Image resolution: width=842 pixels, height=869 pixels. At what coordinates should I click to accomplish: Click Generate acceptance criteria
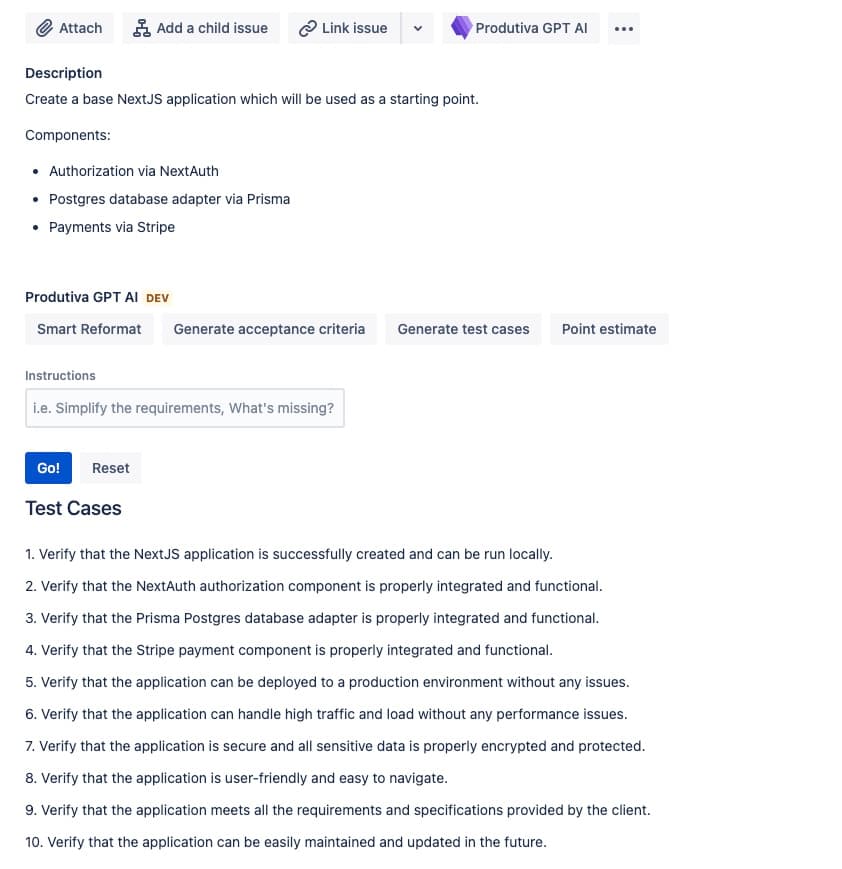269,328
